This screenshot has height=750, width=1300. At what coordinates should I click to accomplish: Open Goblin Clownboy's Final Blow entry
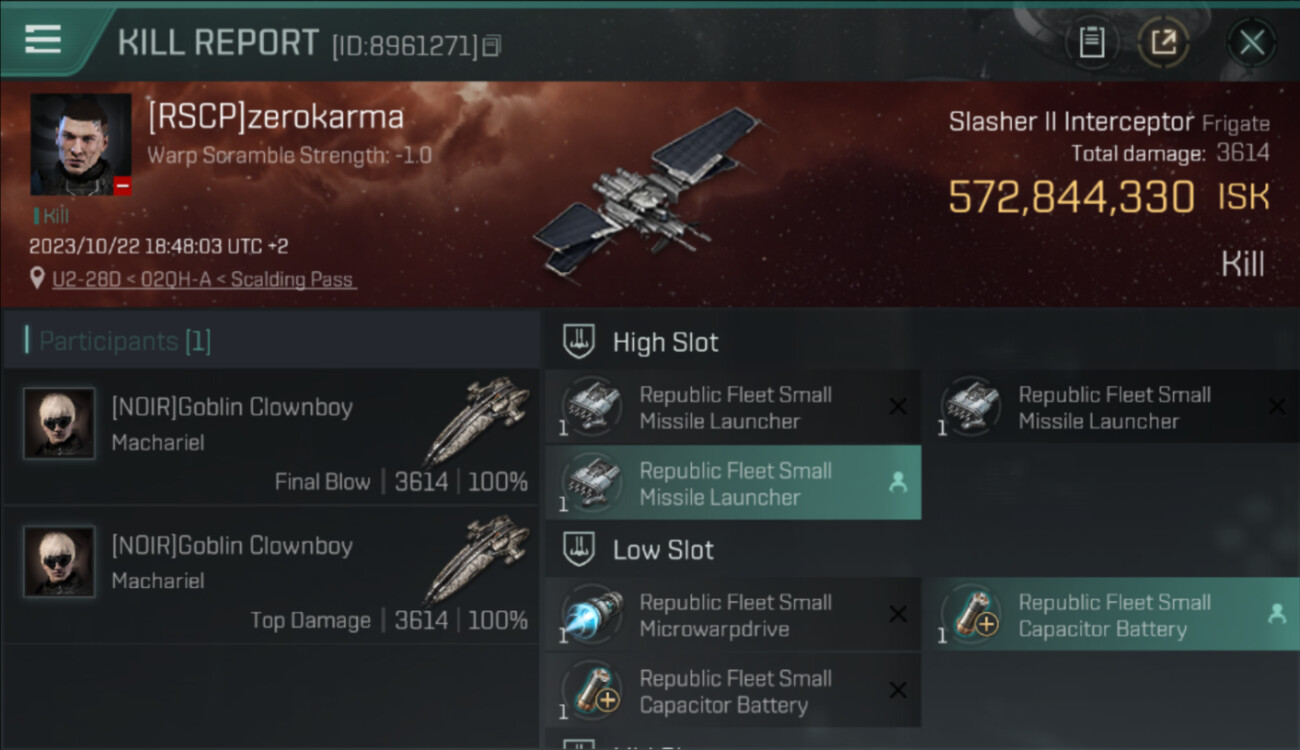click(270, 436)
